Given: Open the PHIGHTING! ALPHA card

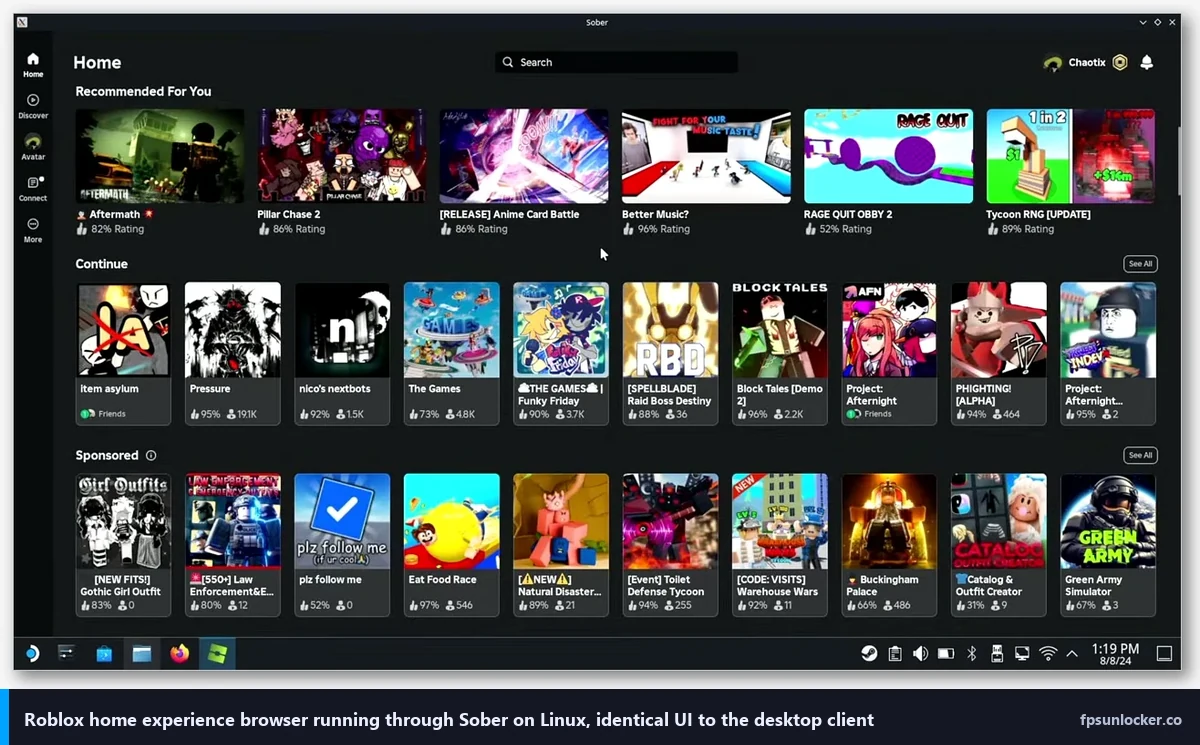Looking at the screenshot, I should pos(999,353).
